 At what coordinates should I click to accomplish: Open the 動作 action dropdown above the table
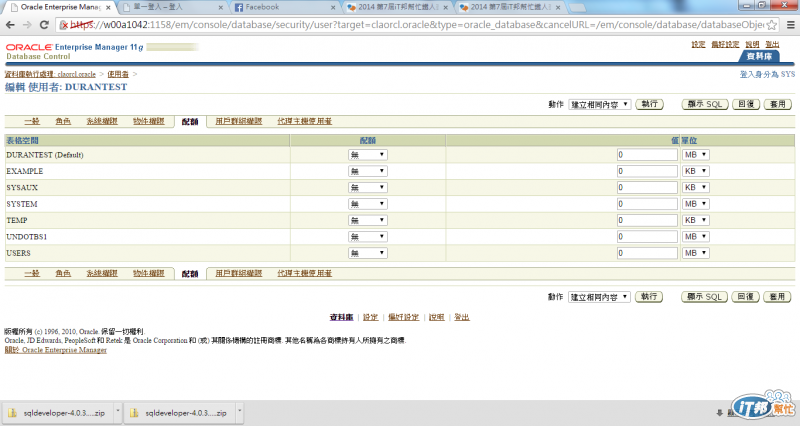tap(599, 105)
